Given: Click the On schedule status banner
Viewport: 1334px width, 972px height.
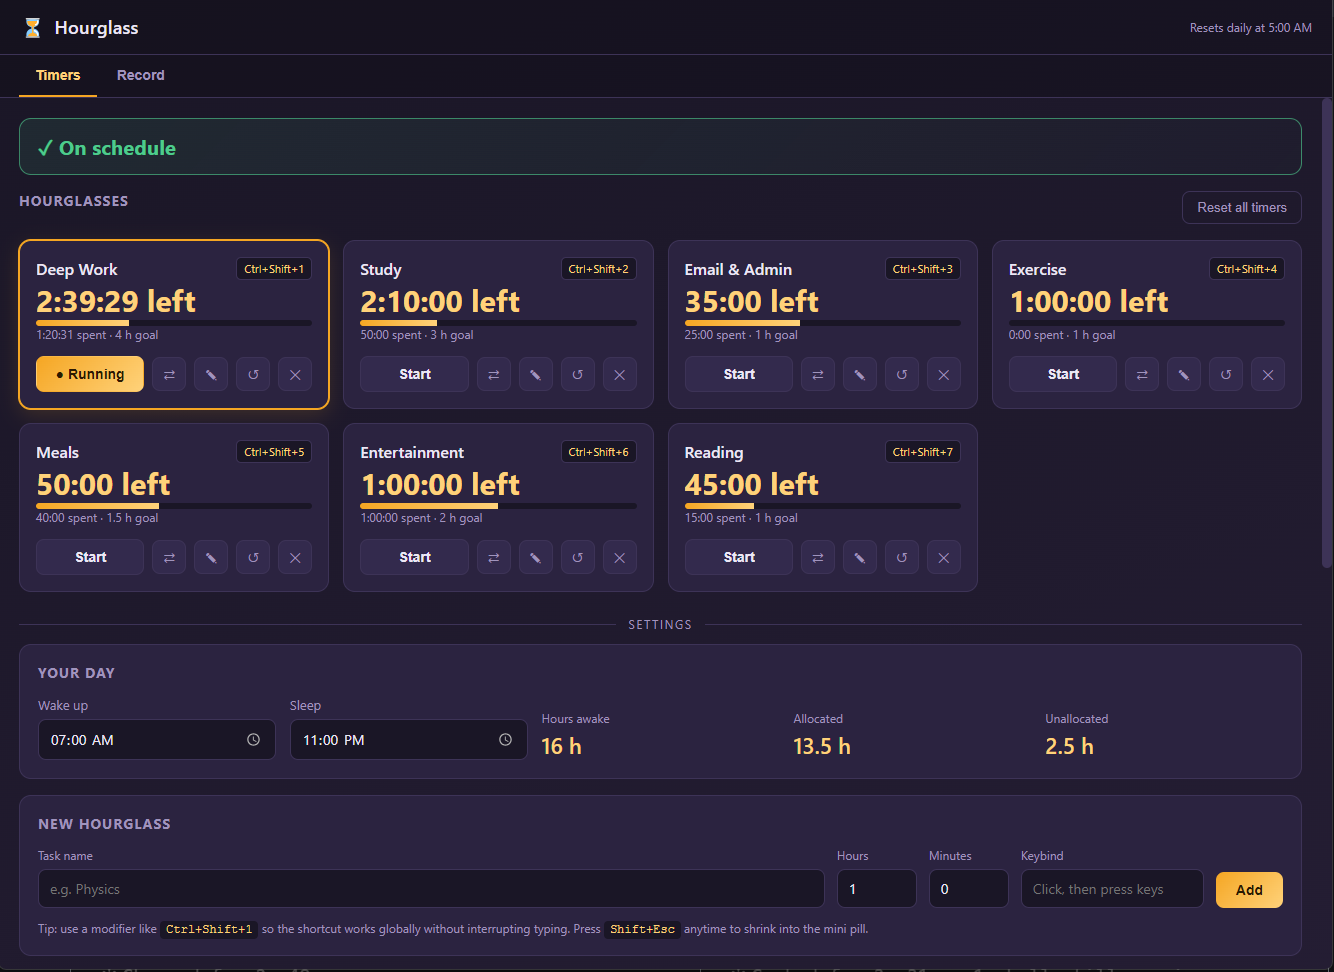Looking at the screenshot, I should click(660, 147).
